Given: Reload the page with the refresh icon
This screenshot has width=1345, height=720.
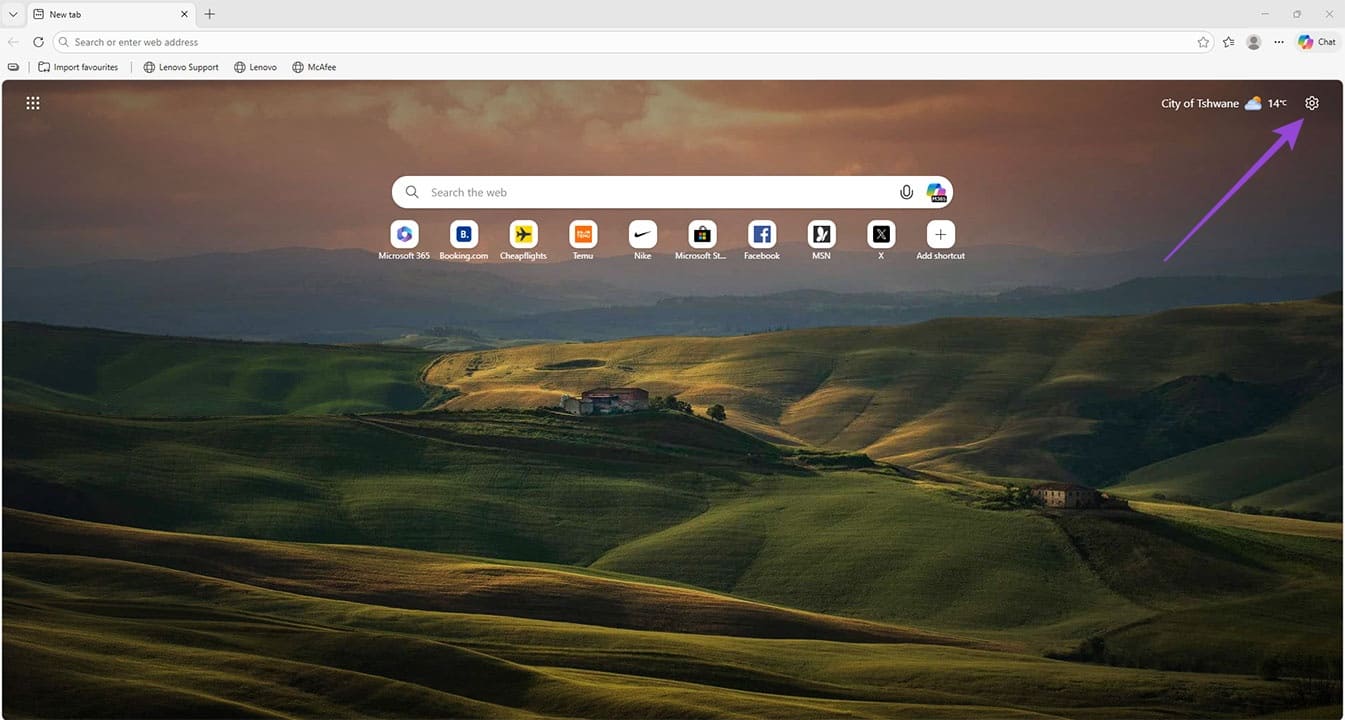Looking at the screenshot, I should (x=38, y=42).
